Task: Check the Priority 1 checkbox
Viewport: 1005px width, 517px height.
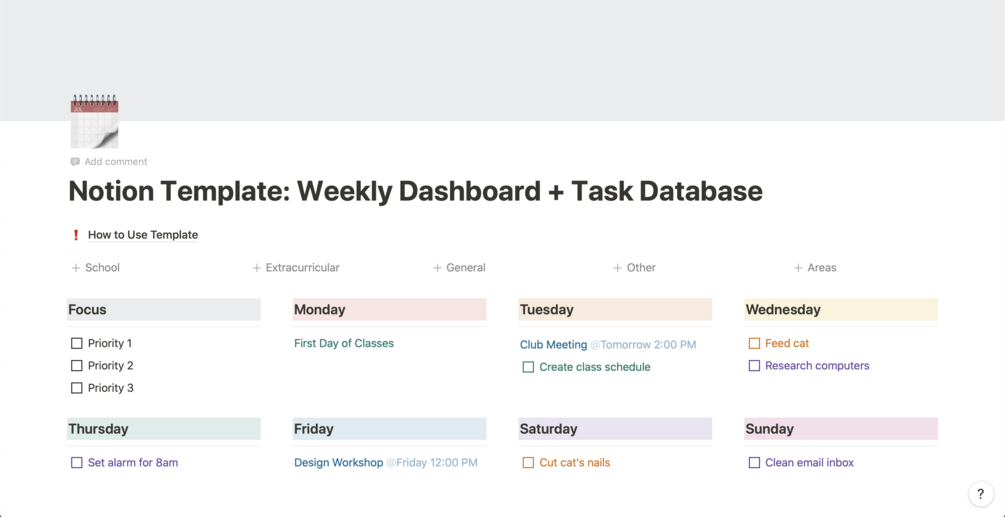Action: [77, 343]
